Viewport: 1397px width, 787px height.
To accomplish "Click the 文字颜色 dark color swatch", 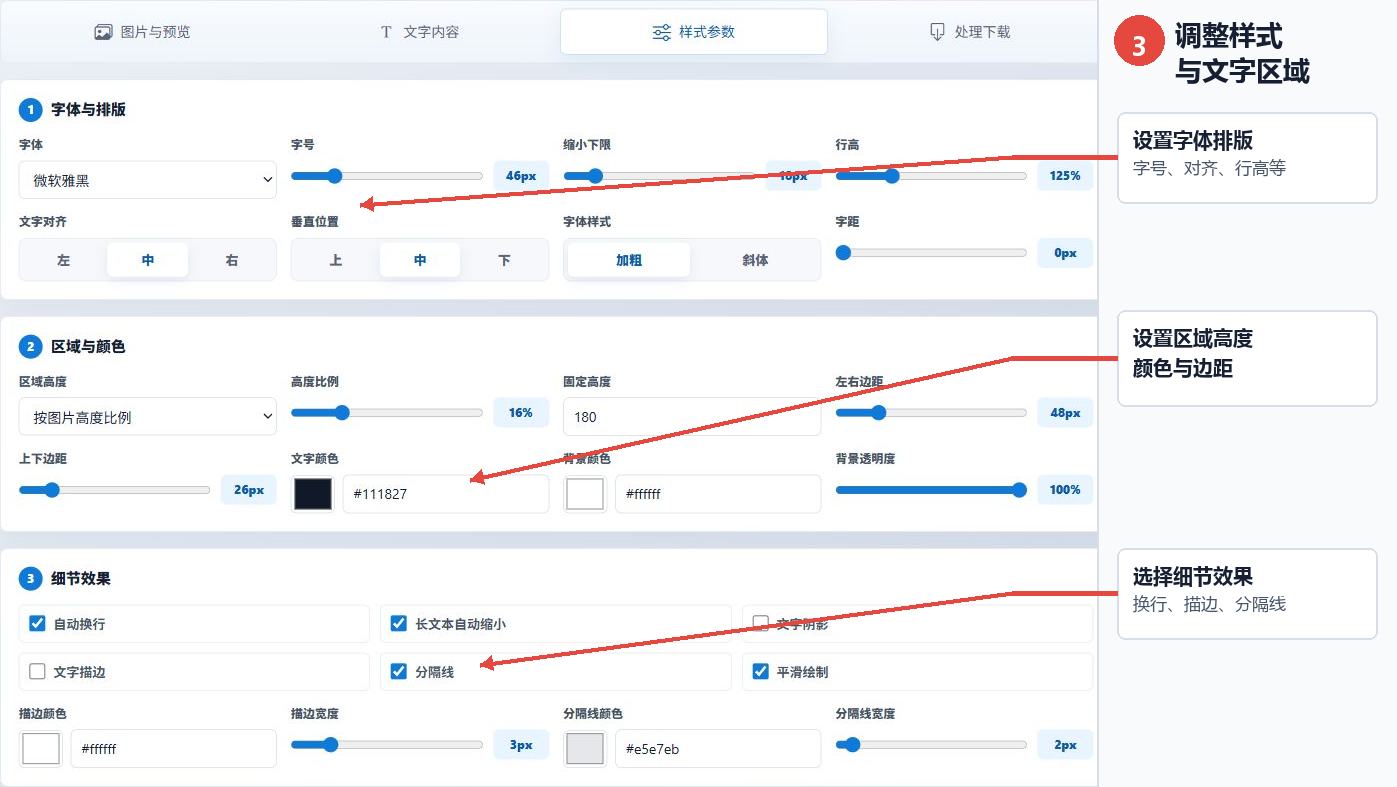I will coord(312,494).
